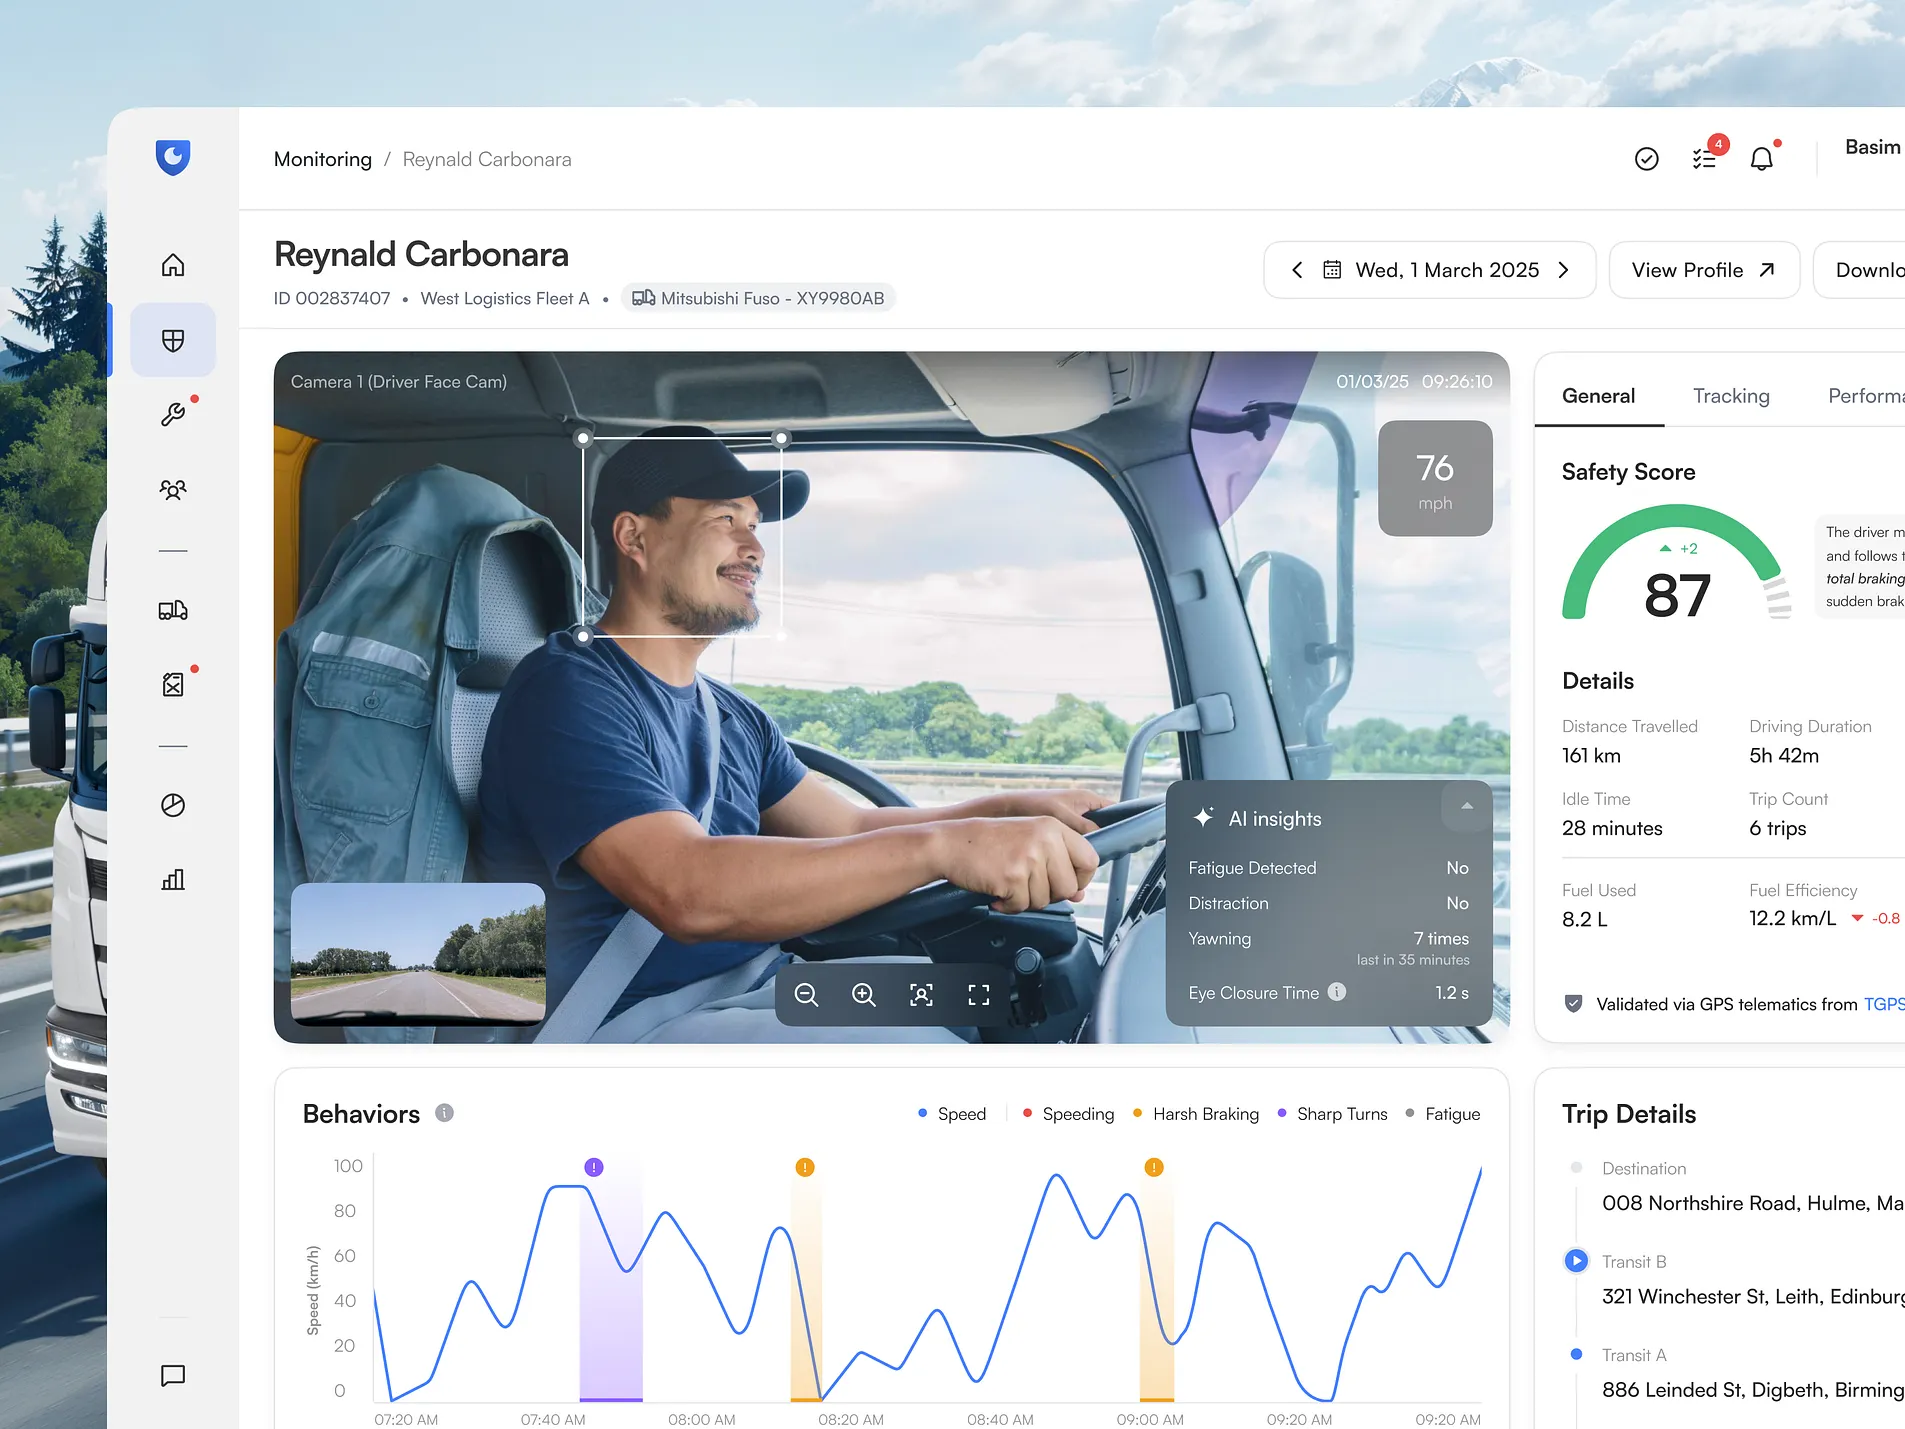Screen dimensions: 1905x1429
Task: Click the top-left handle of face detection box
Action: pos(584,438)
